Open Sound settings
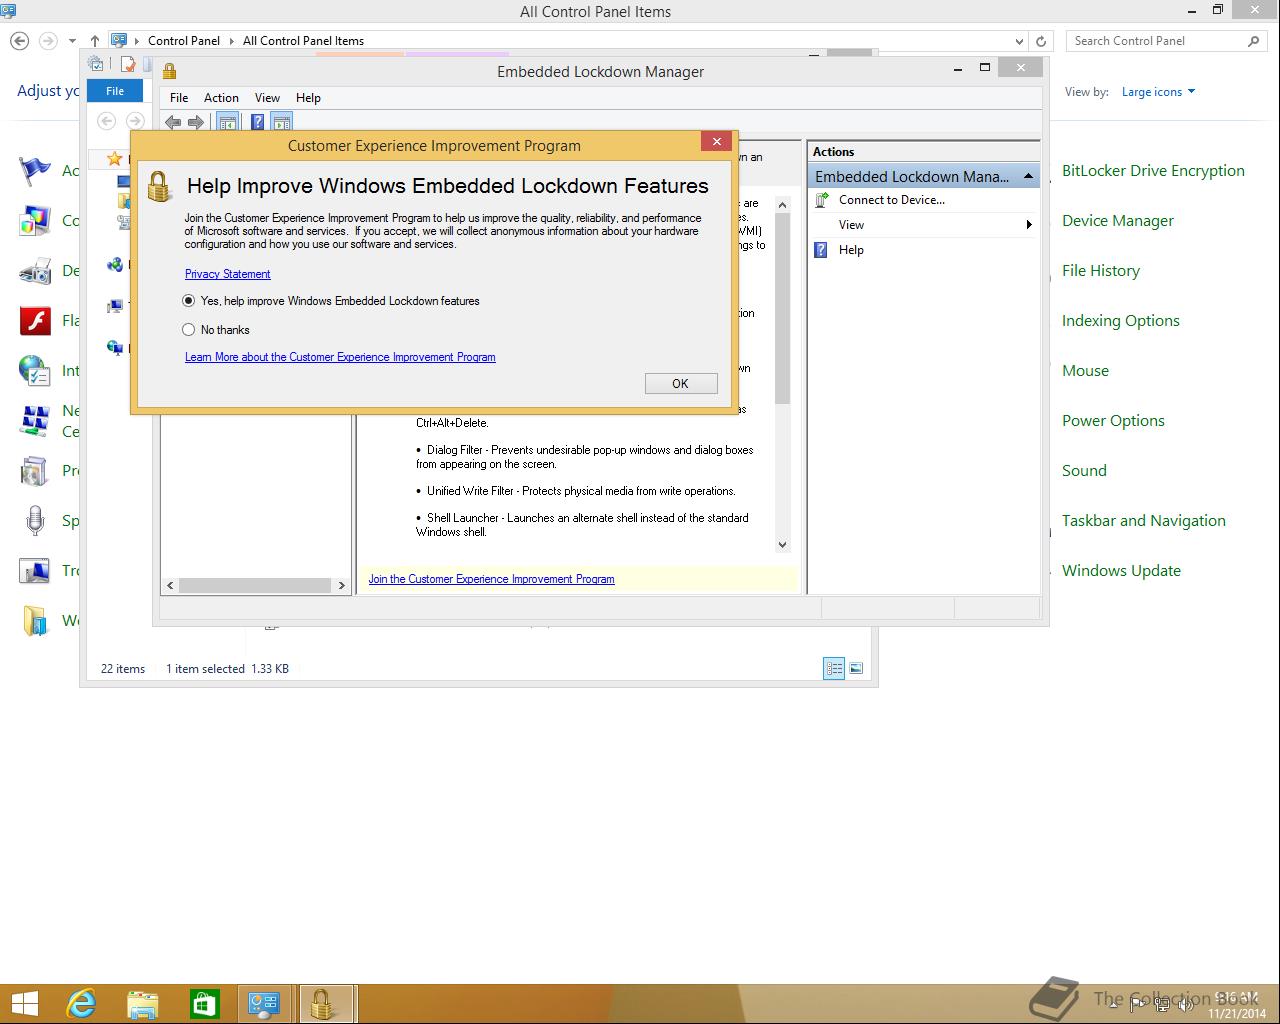The width and height of the screenshot is (1280, 1024). (1084, 471)
